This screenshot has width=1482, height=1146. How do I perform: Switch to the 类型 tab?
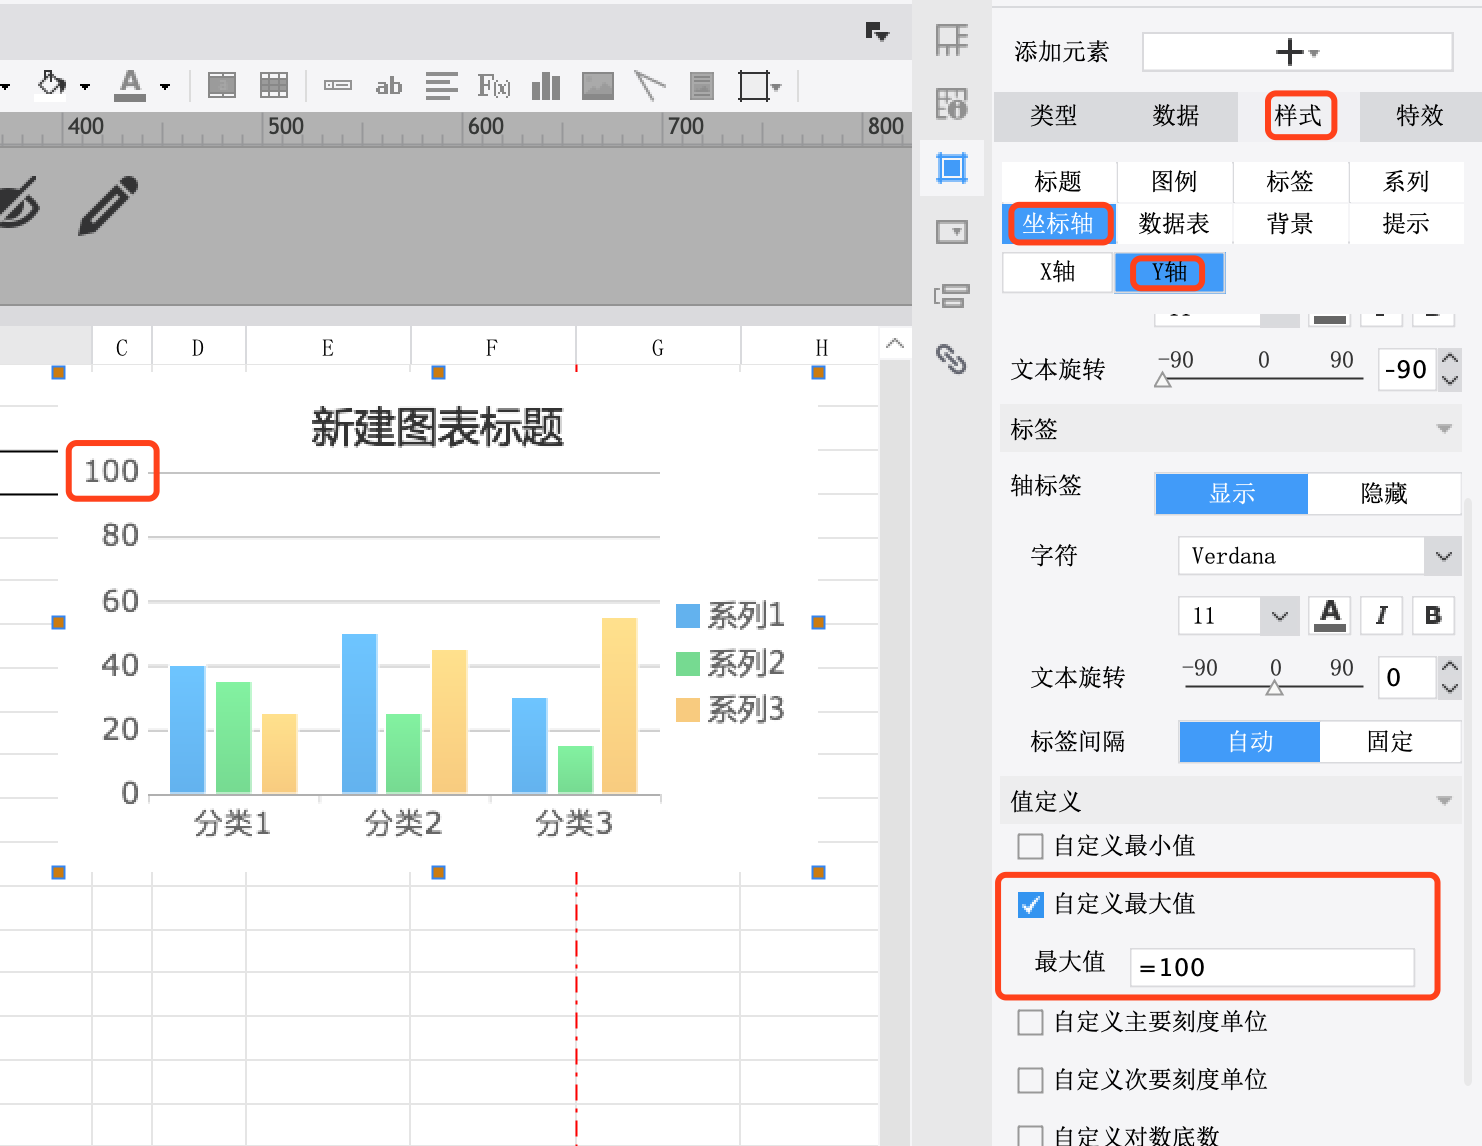pos(1054,116)
